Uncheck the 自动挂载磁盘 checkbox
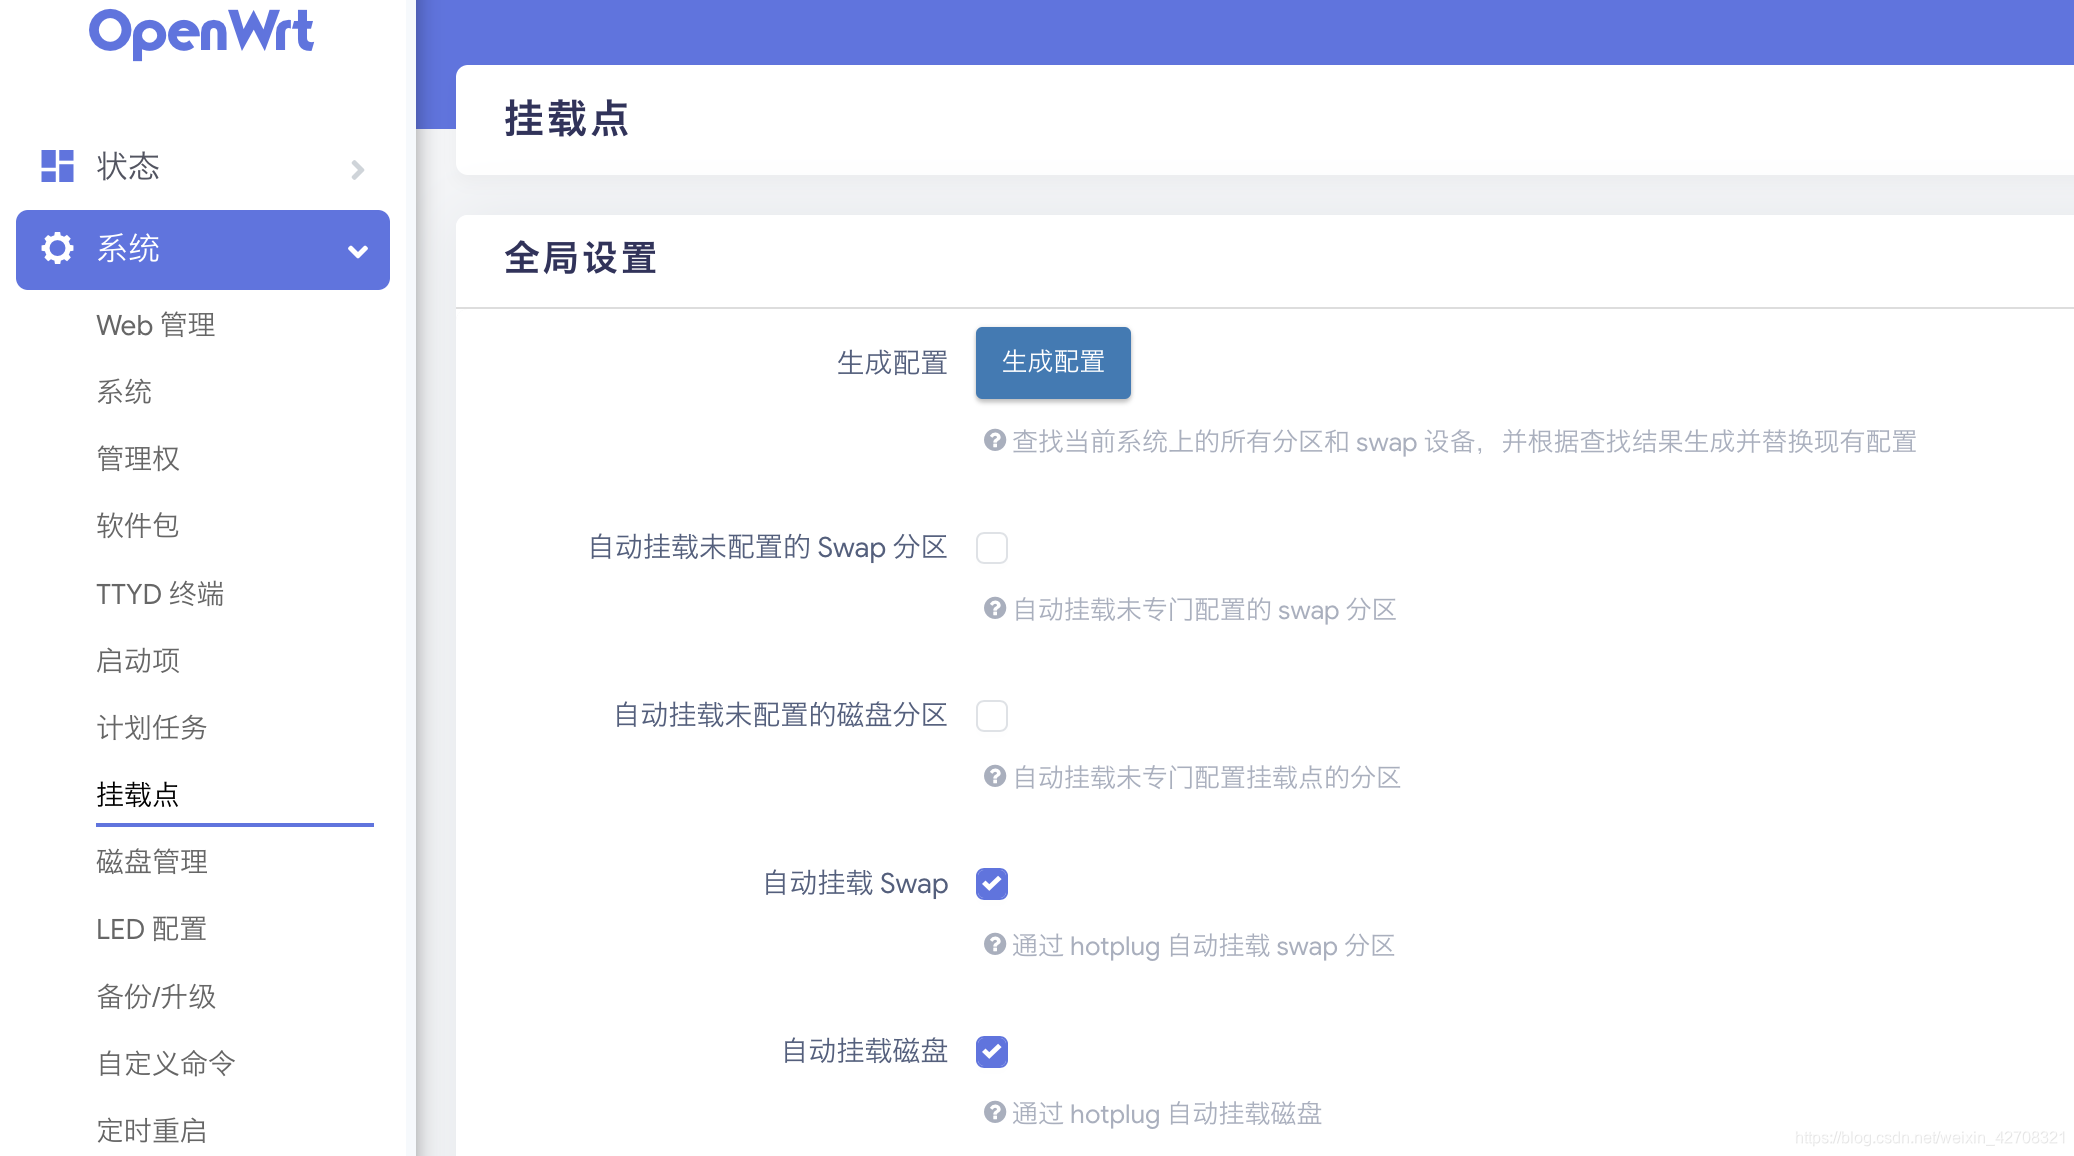This screenshot has height=1156, width=2074. [992, 1052]
